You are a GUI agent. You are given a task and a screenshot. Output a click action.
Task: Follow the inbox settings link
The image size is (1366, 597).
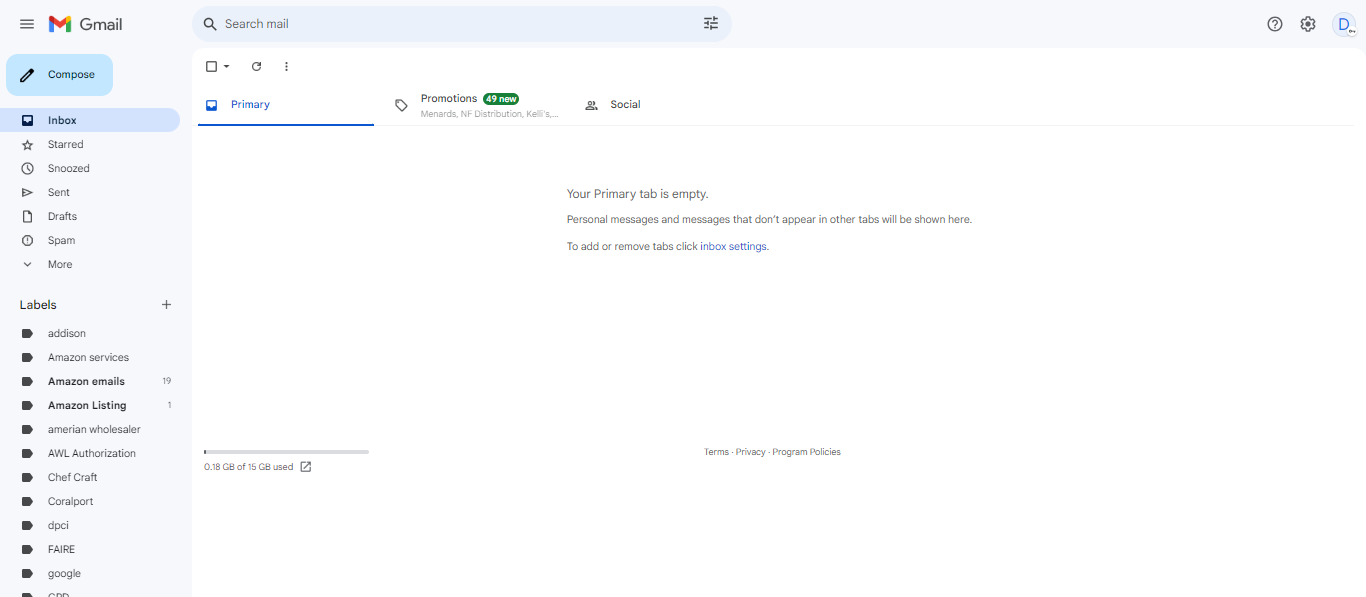(733, 247)
